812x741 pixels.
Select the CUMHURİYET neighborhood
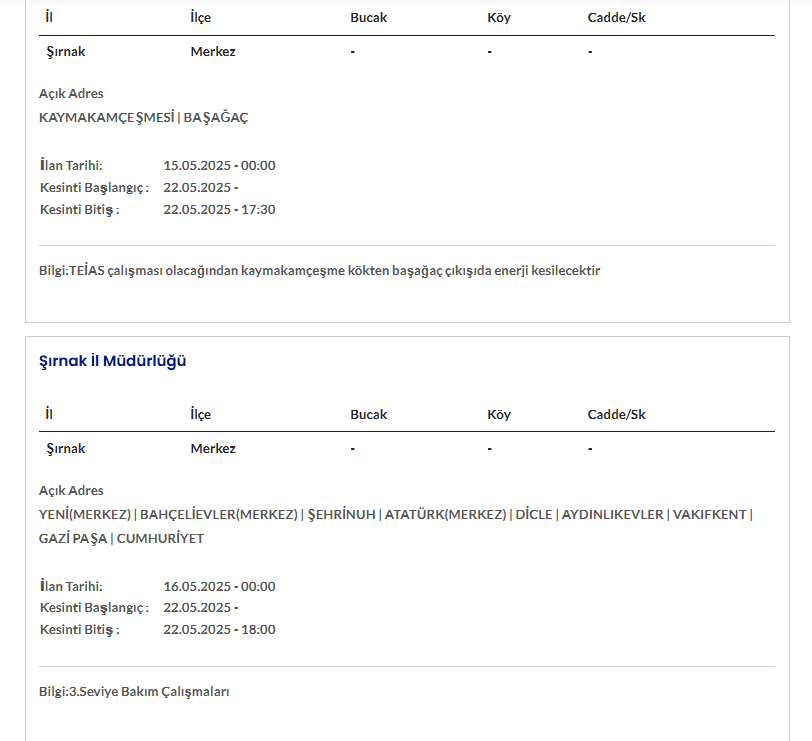160,538
